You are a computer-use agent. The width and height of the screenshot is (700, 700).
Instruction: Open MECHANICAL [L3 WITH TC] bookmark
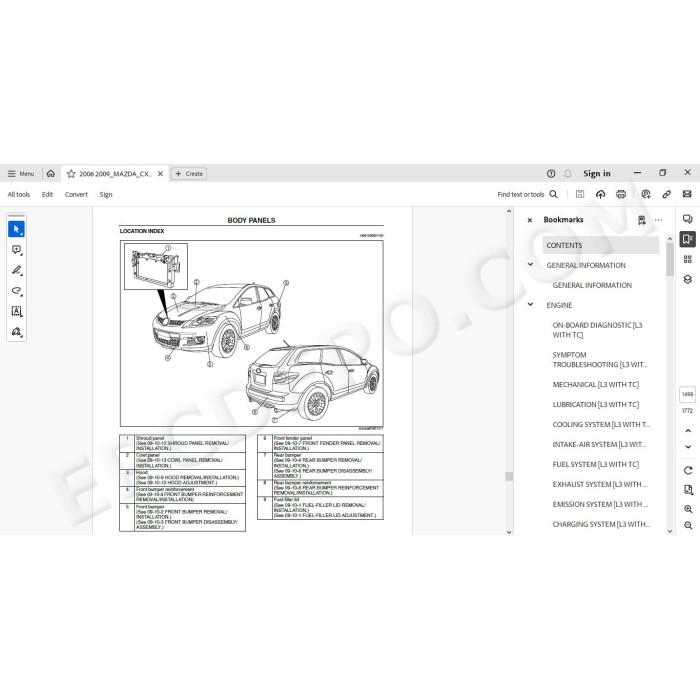click(x=596, y=385)
